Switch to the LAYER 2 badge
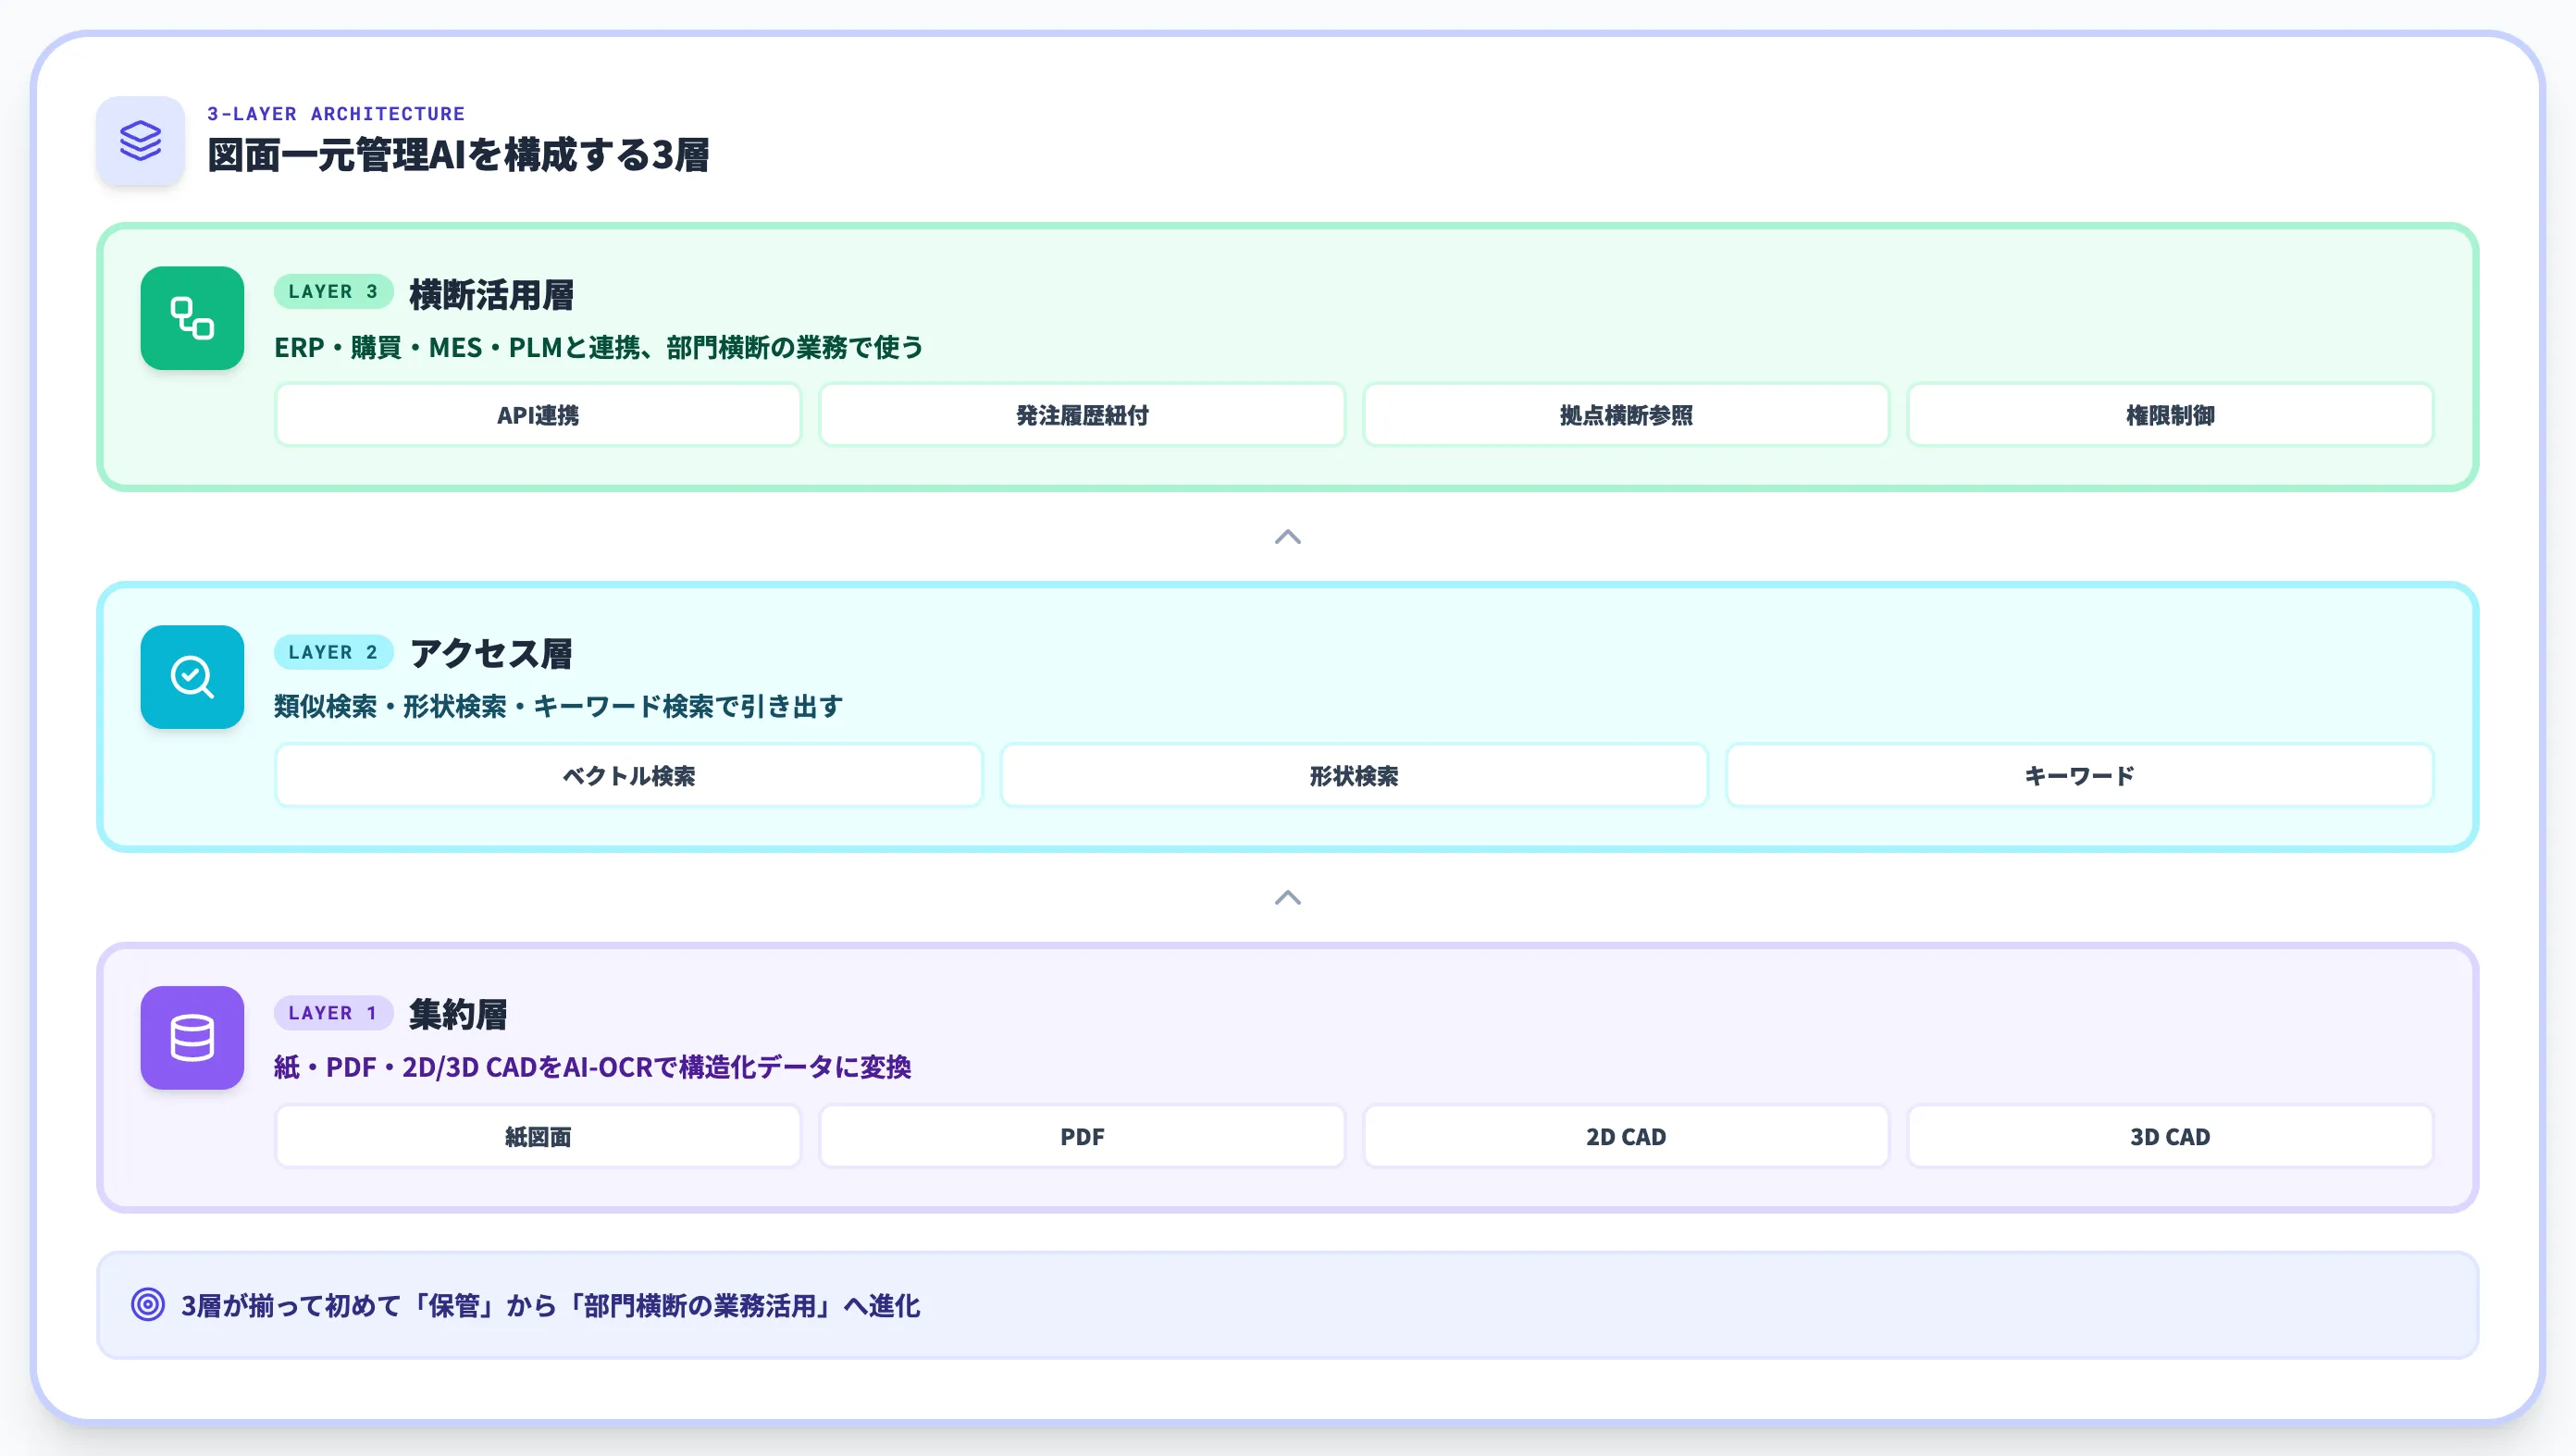2576x1456 pixels. tap(333, 652)
